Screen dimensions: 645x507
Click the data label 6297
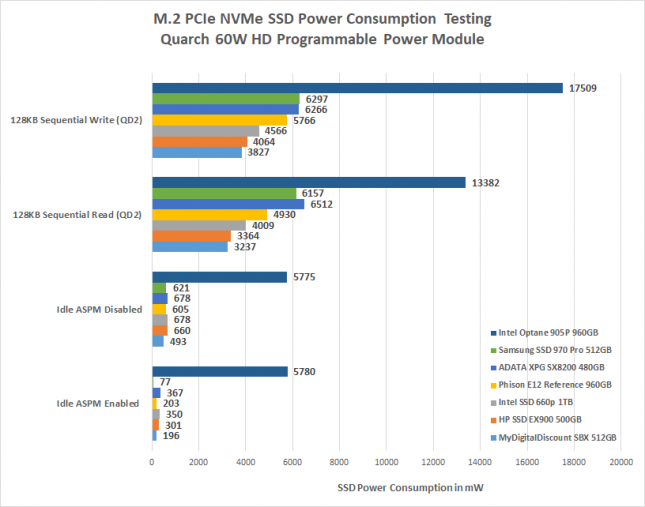point(316,99)
